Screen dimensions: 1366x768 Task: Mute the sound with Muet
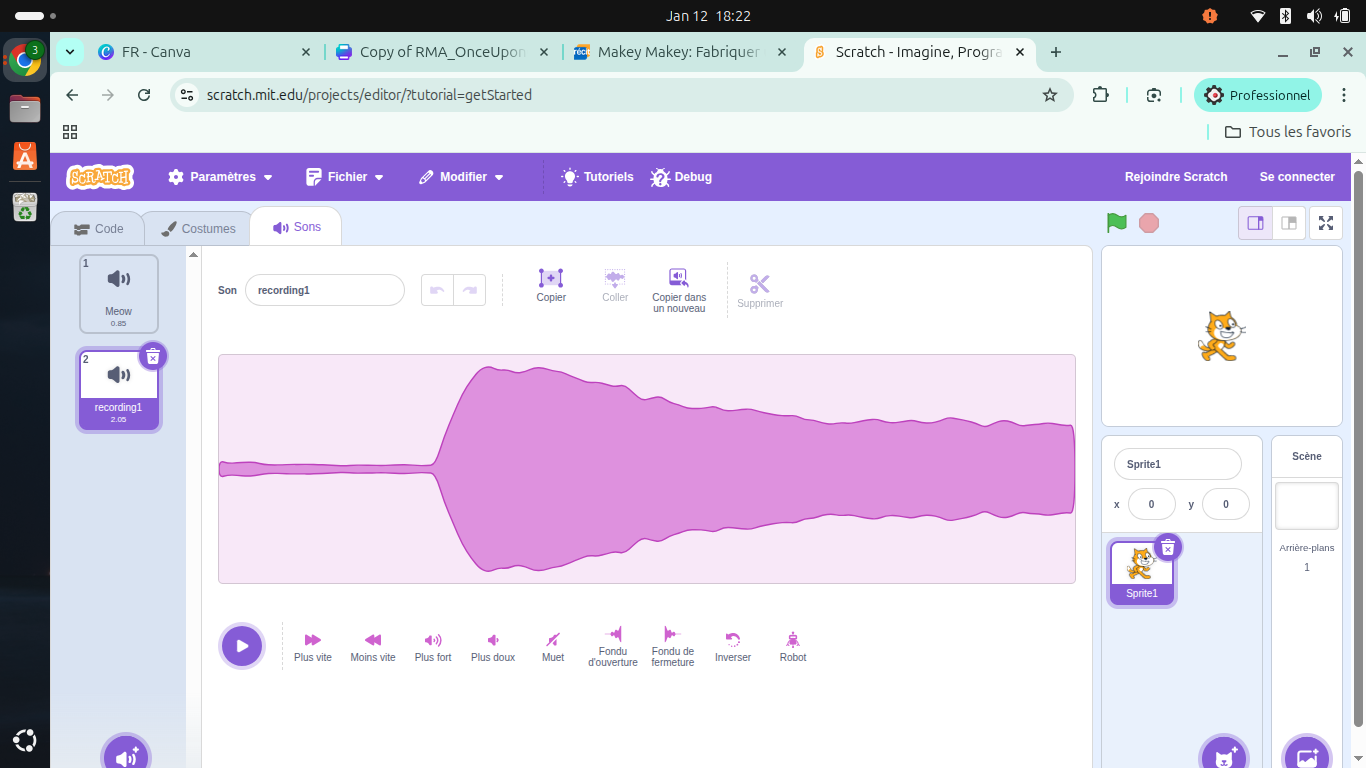pos(553,645)
